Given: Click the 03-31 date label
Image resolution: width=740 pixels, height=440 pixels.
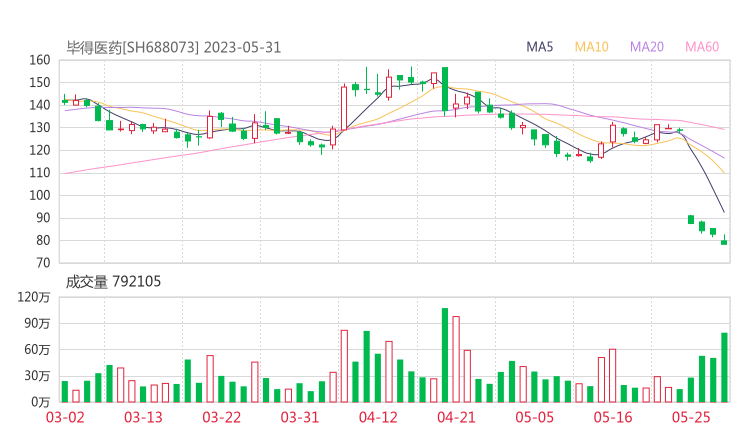Looking at the screenshot, I should point(300,417).
